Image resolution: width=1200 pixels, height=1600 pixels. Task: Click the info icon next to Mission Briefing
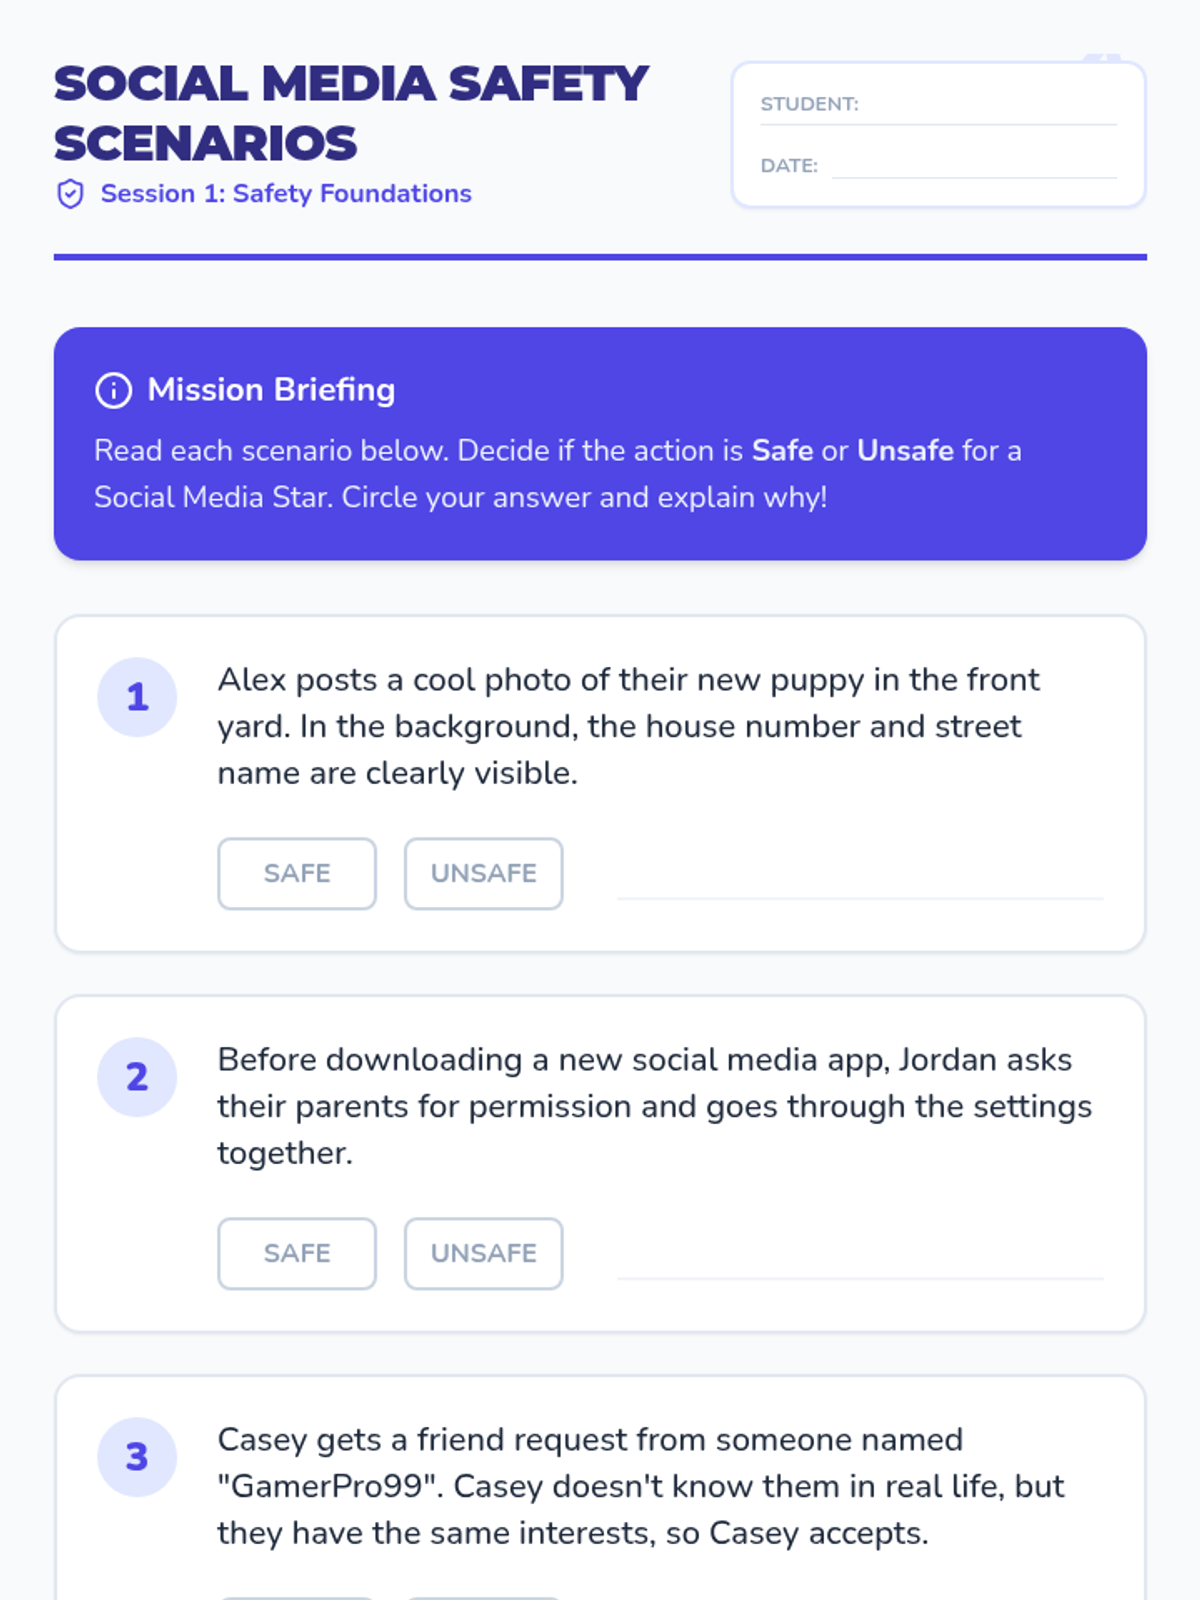pos(113,390)
